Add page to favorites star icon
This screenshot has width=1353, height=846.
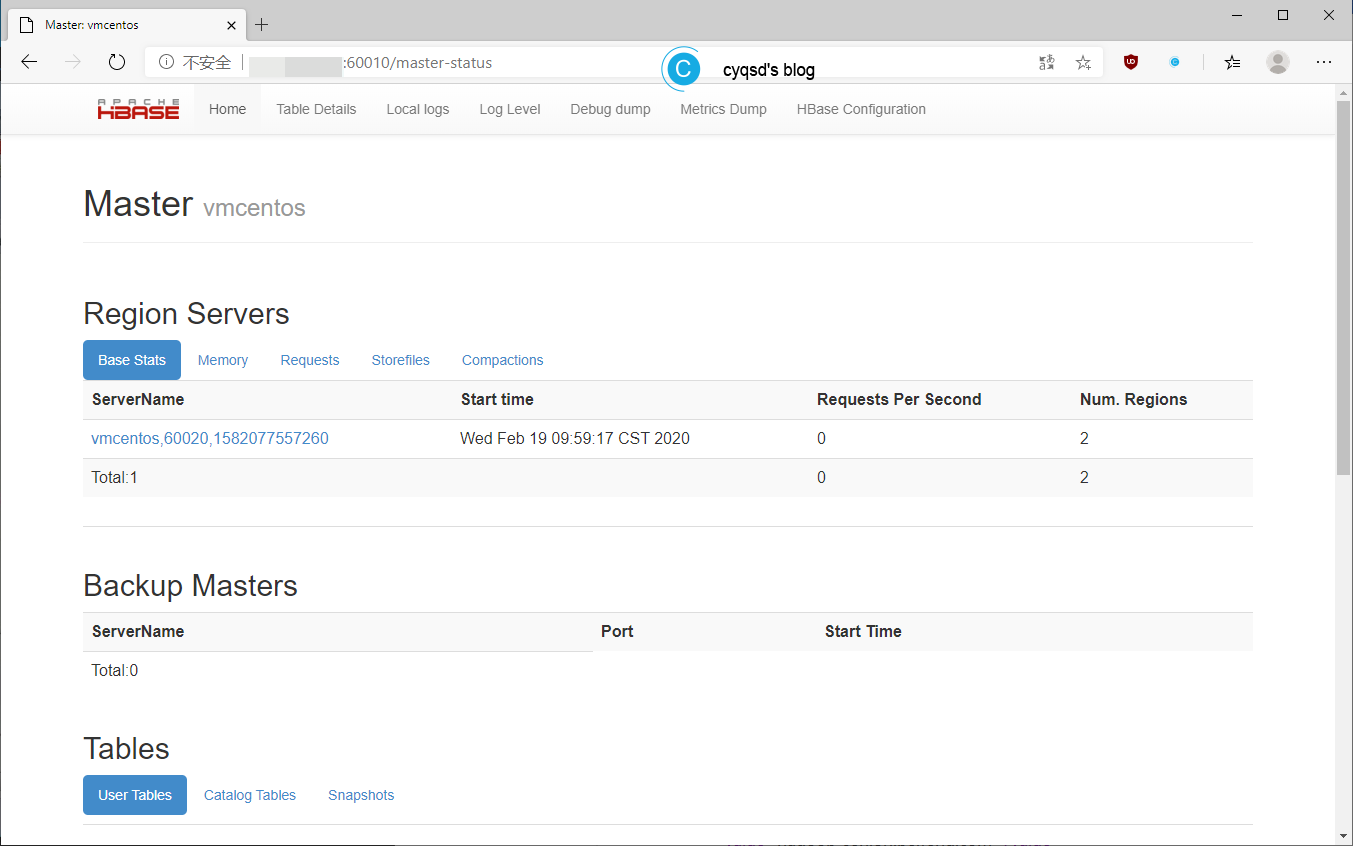(1084, 62)
